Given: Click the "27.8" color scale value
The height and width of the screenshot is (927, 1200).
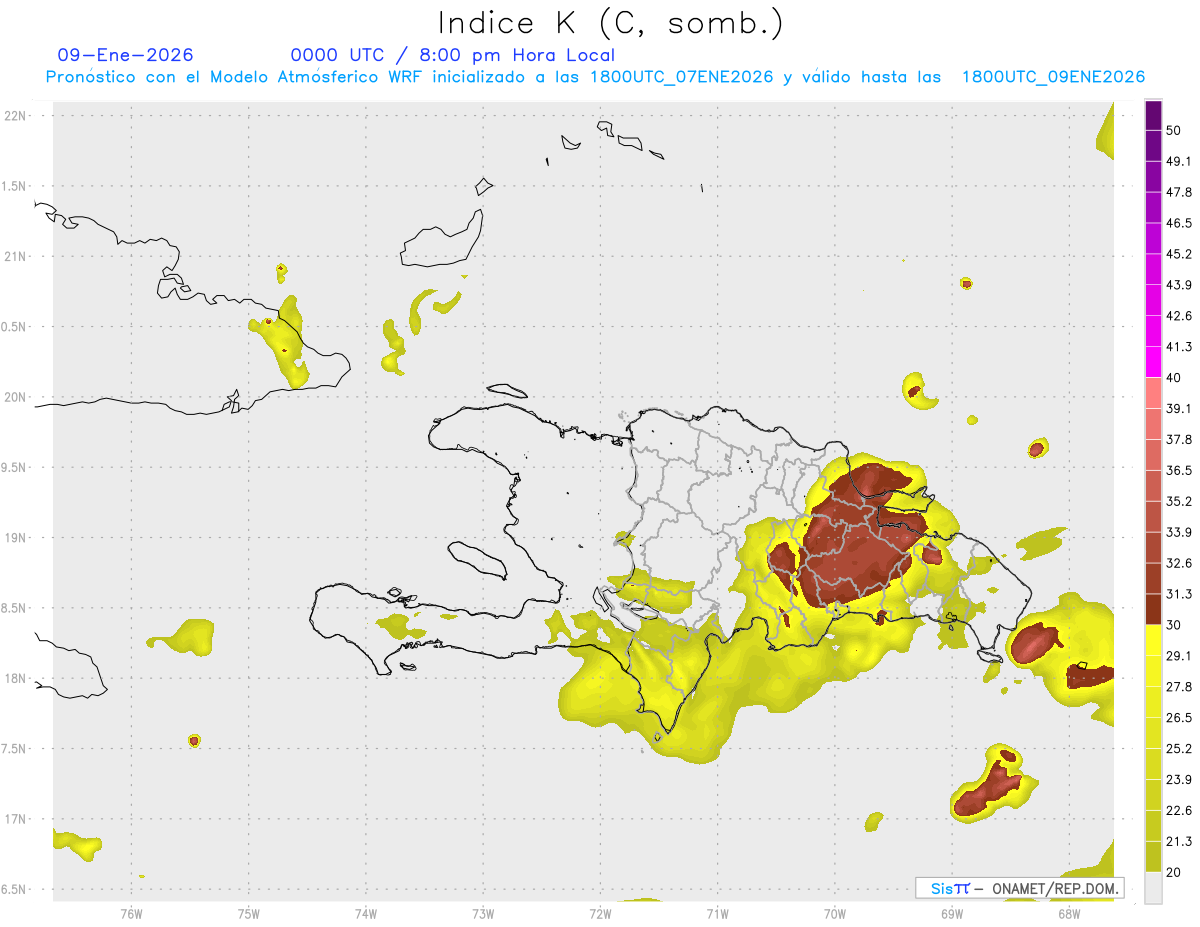Looking at the screenshot, I should pyautogui.click(x=1179, y=687).
